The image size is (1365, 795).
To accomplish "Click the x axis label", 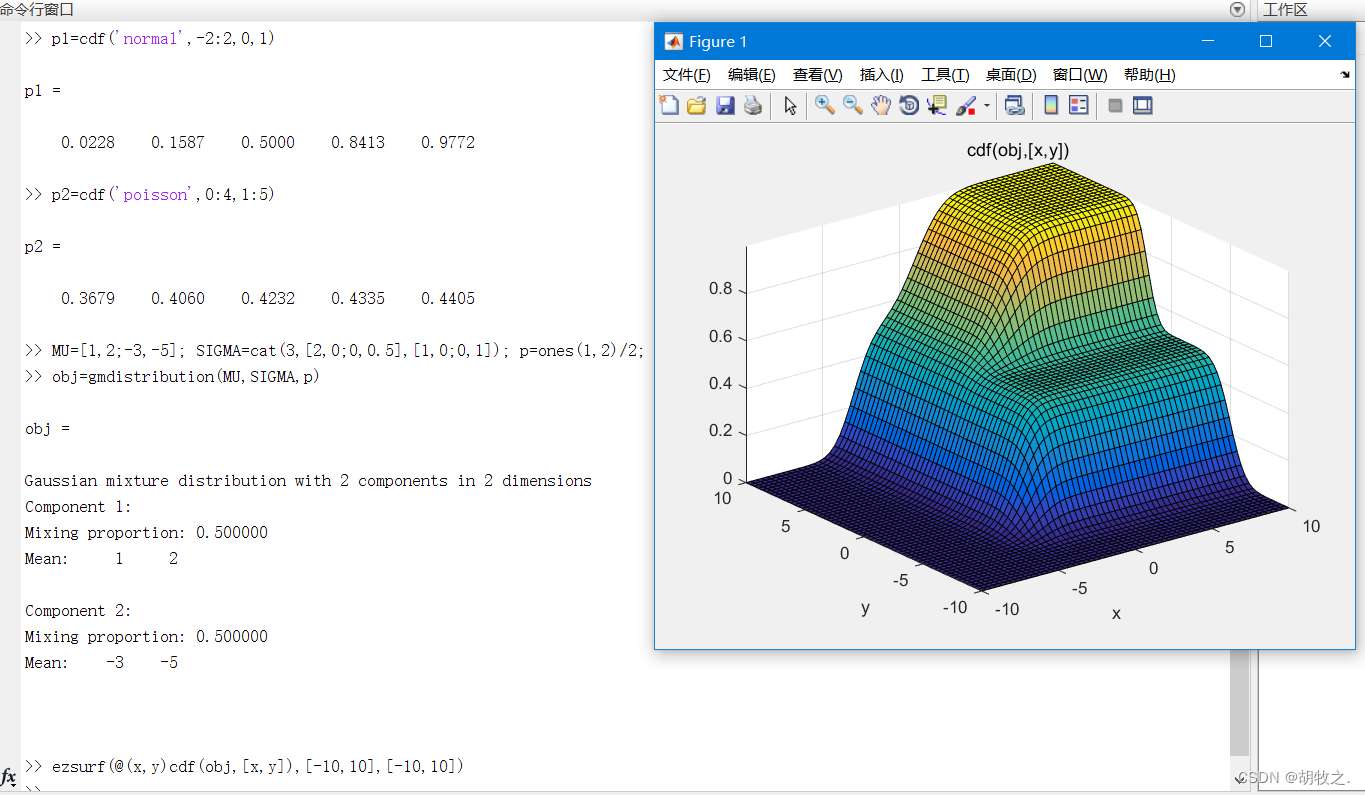I will point(1116,614).
